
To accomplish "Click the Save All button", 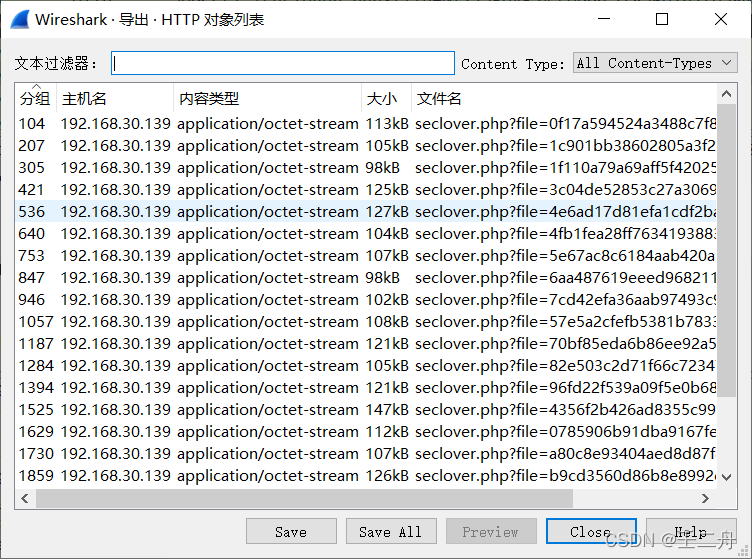I will click(x=391, y=532).
